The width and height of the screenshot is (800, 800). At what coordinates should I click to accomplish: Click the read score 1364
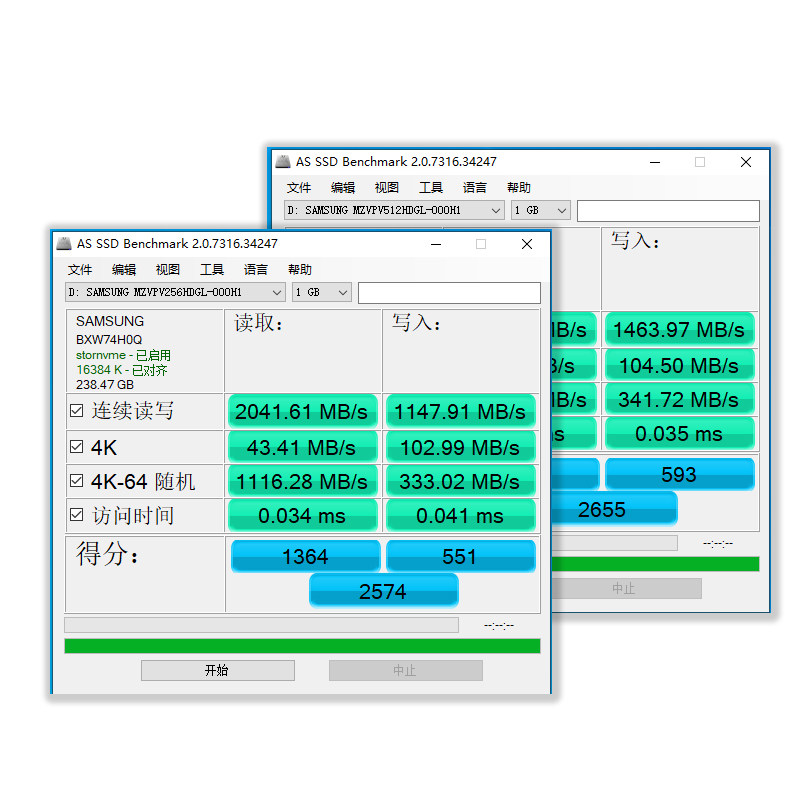(306, 556)
